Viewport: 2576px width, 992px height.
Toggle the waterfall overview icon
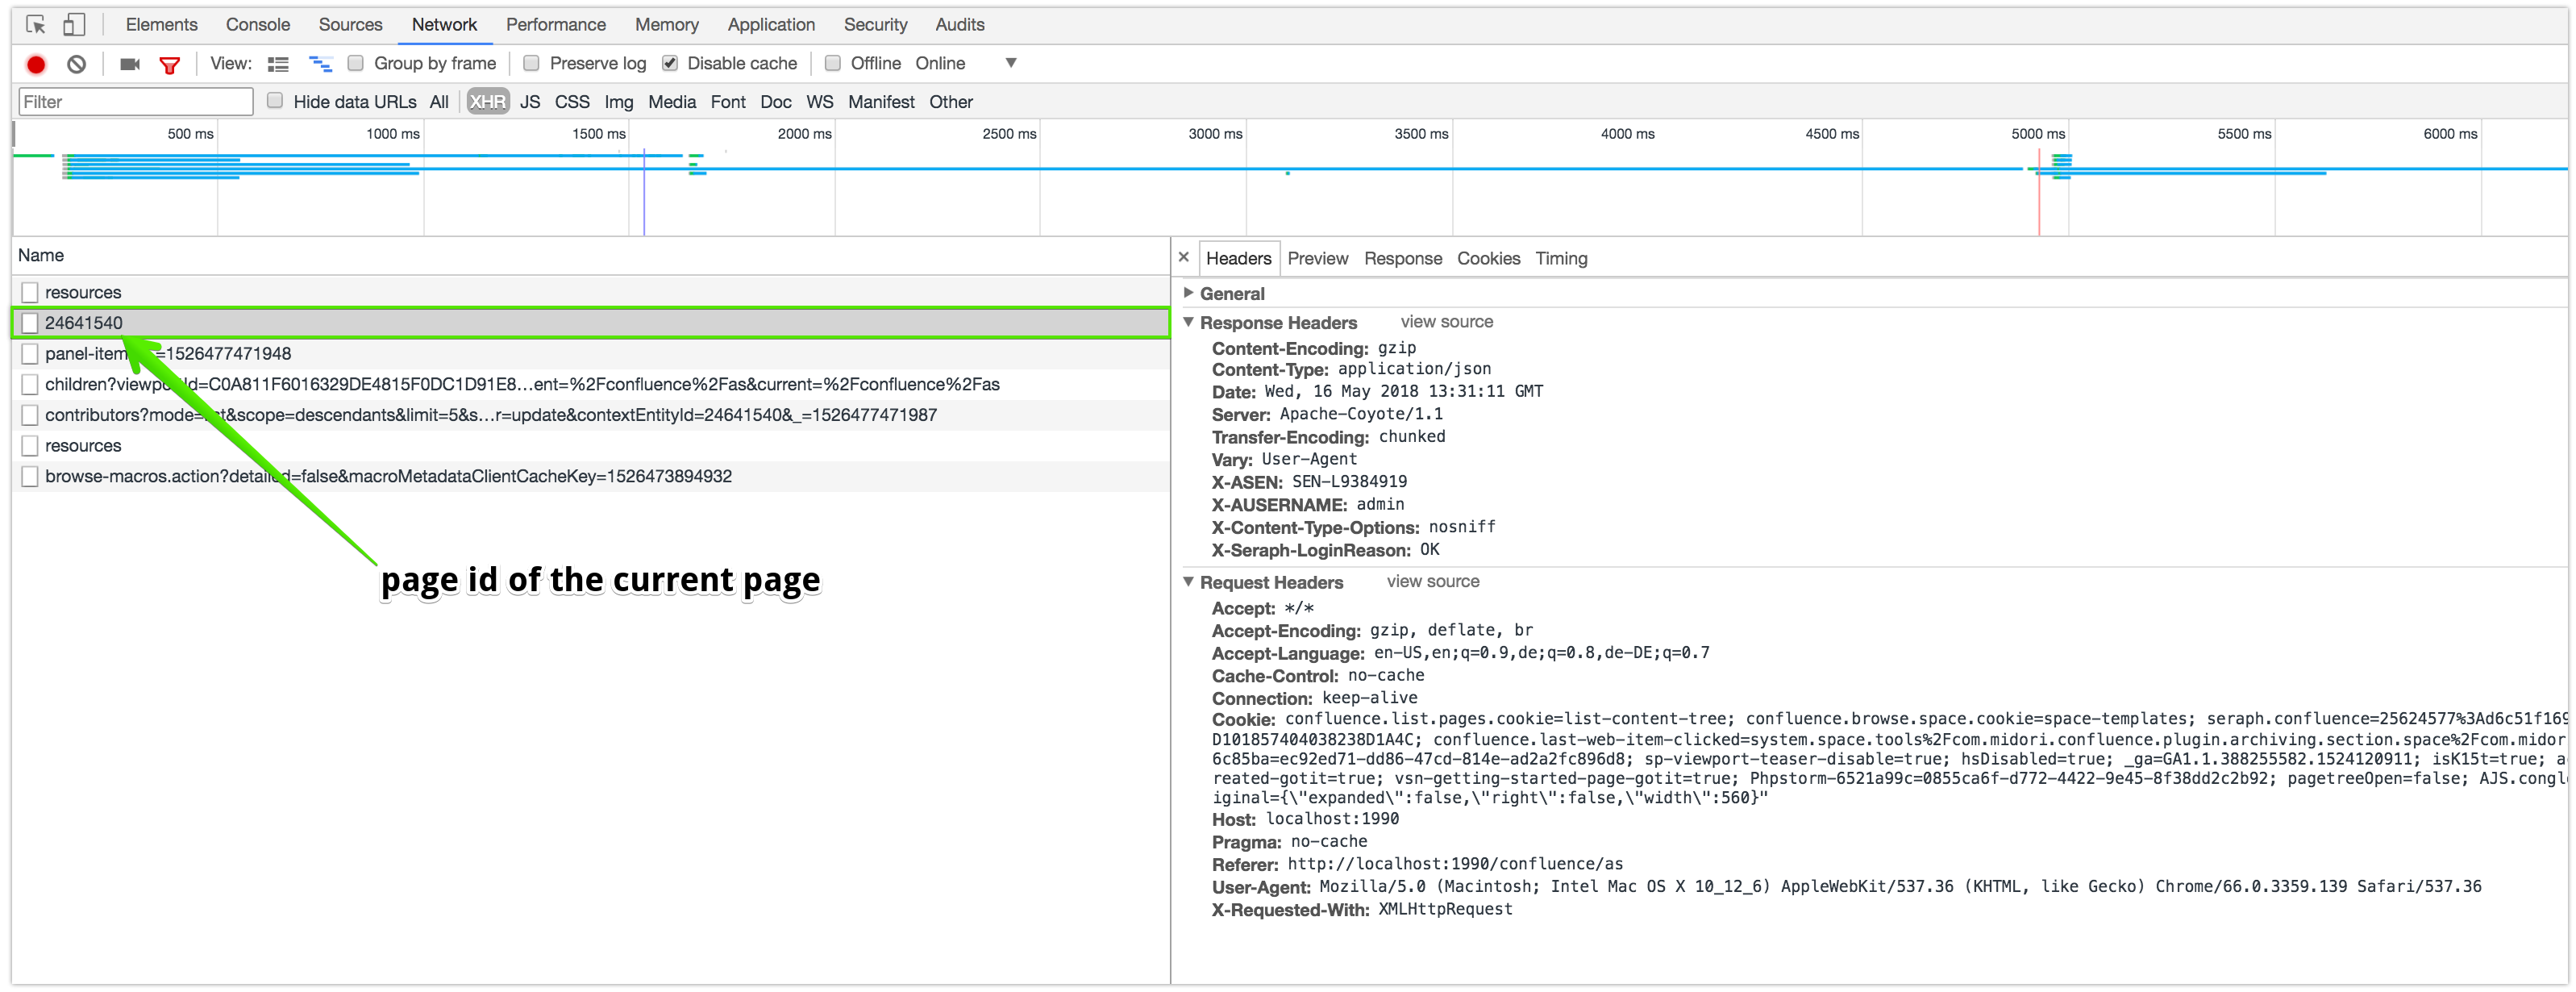320,64
